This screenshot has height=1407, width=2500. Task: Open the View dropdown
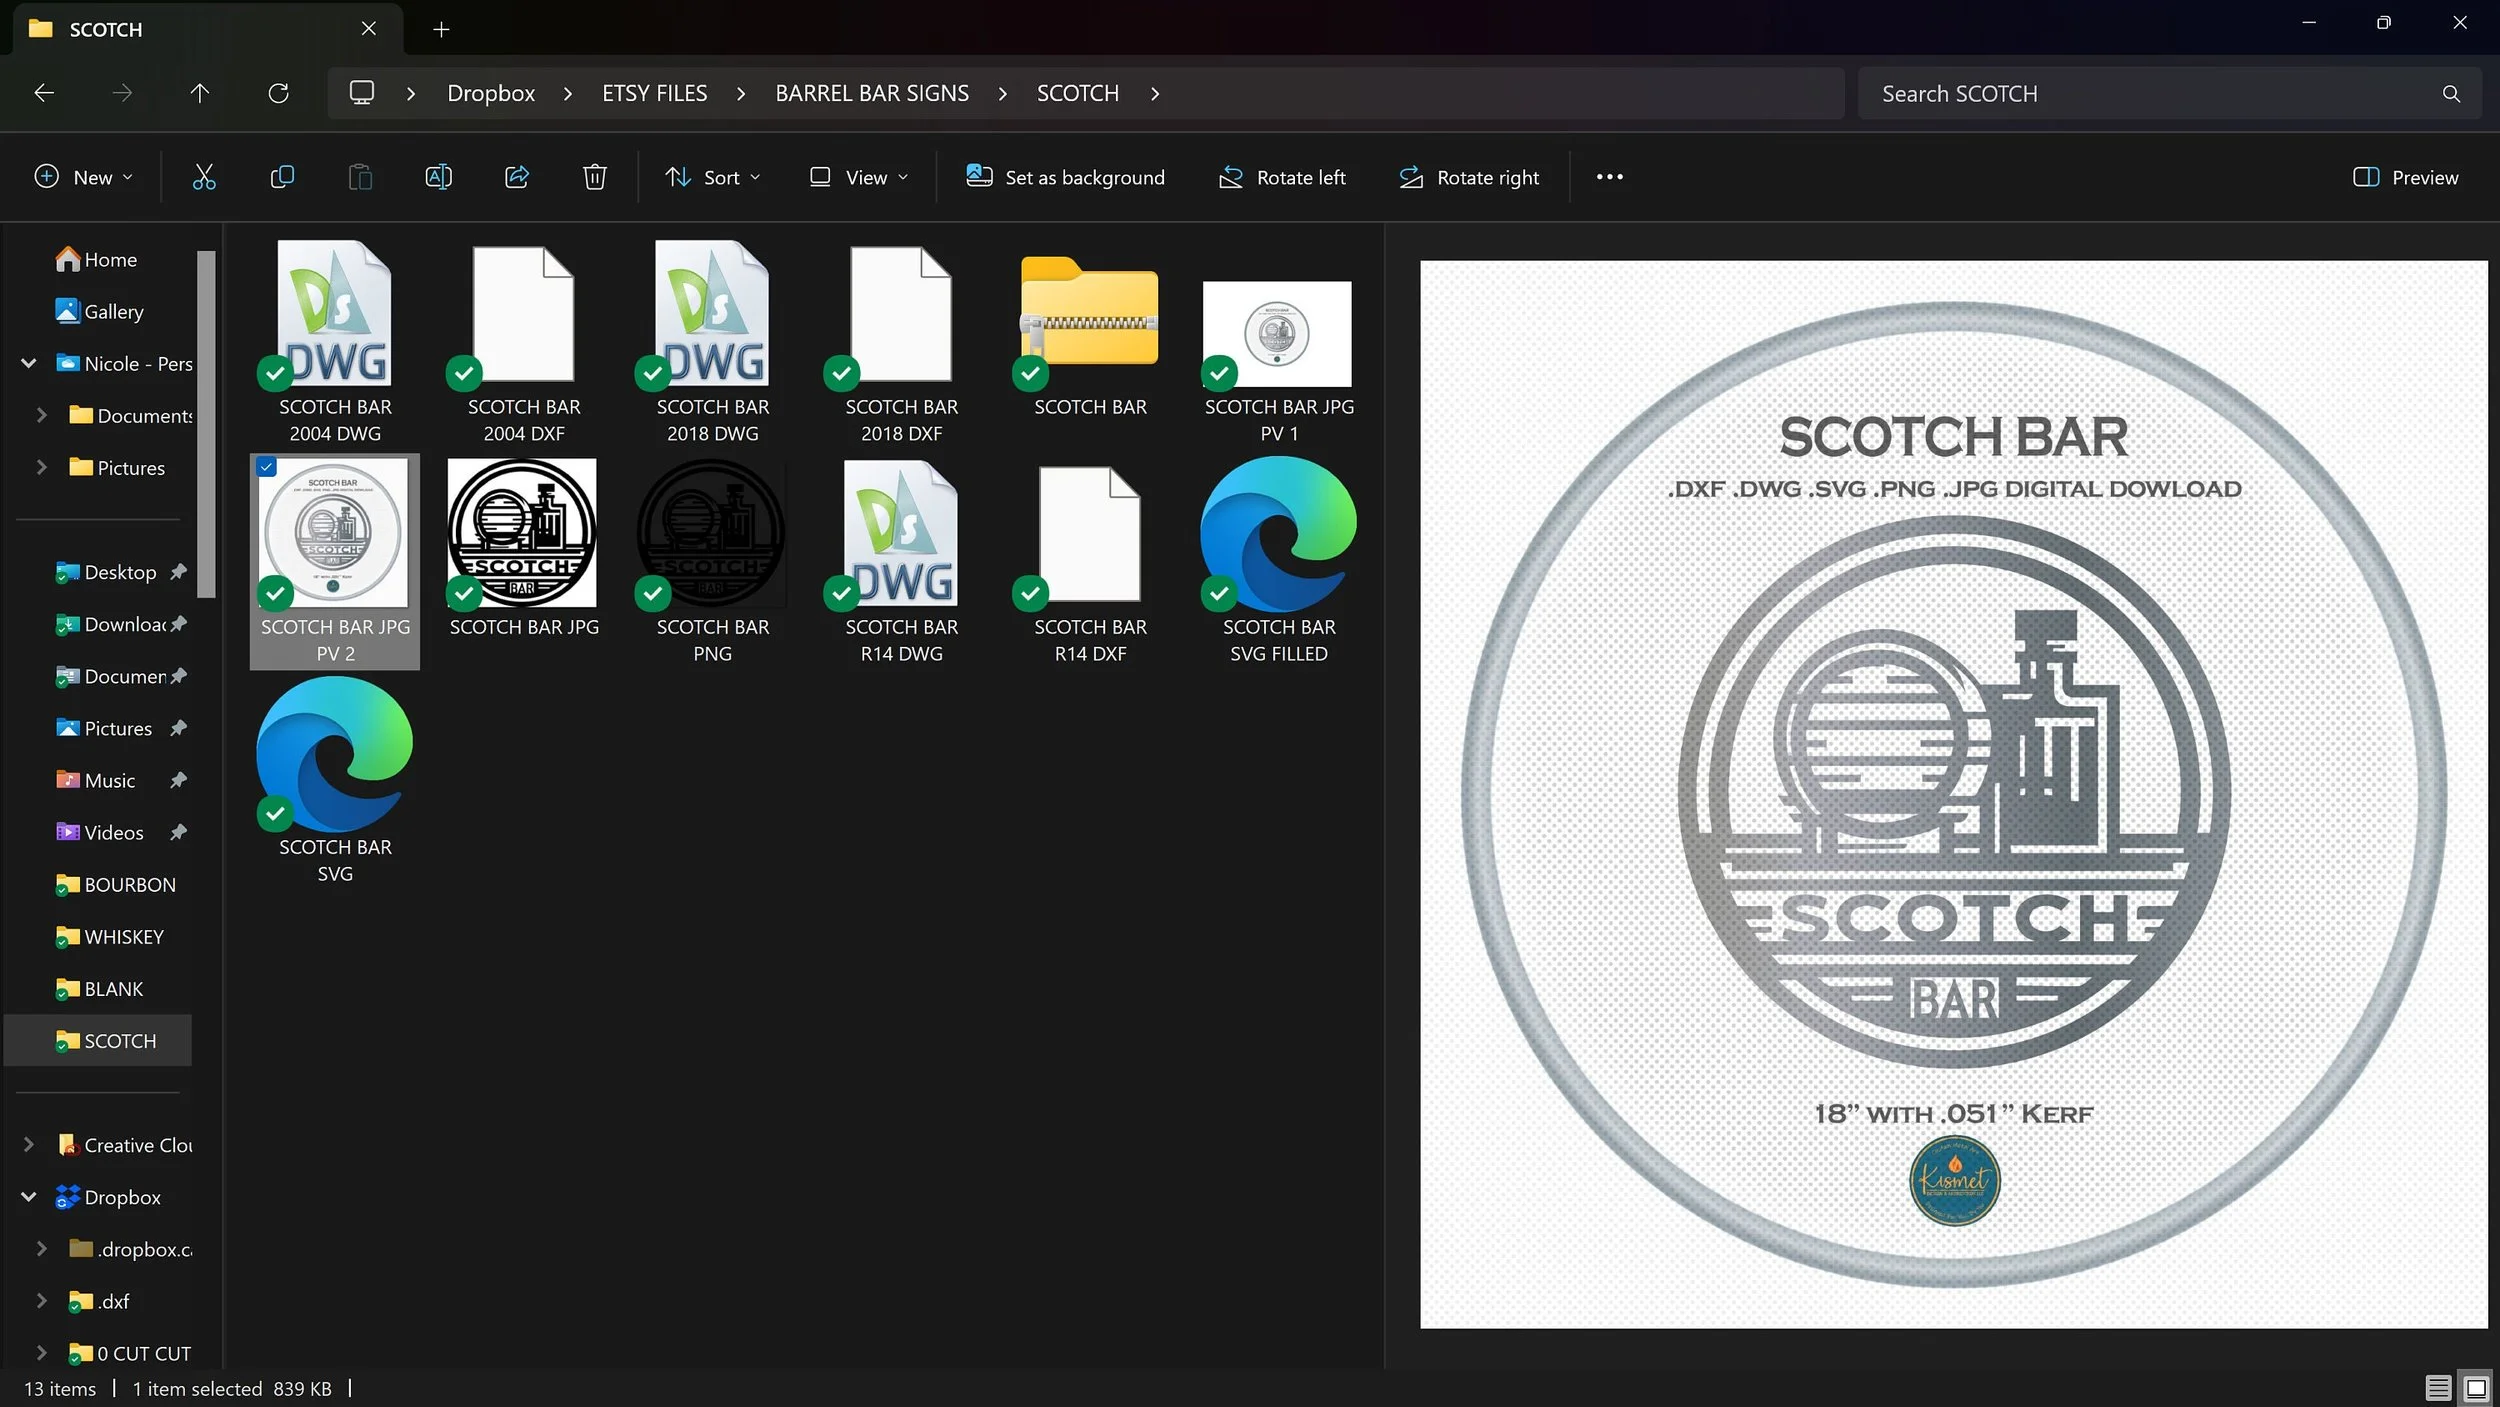point(859,177)
